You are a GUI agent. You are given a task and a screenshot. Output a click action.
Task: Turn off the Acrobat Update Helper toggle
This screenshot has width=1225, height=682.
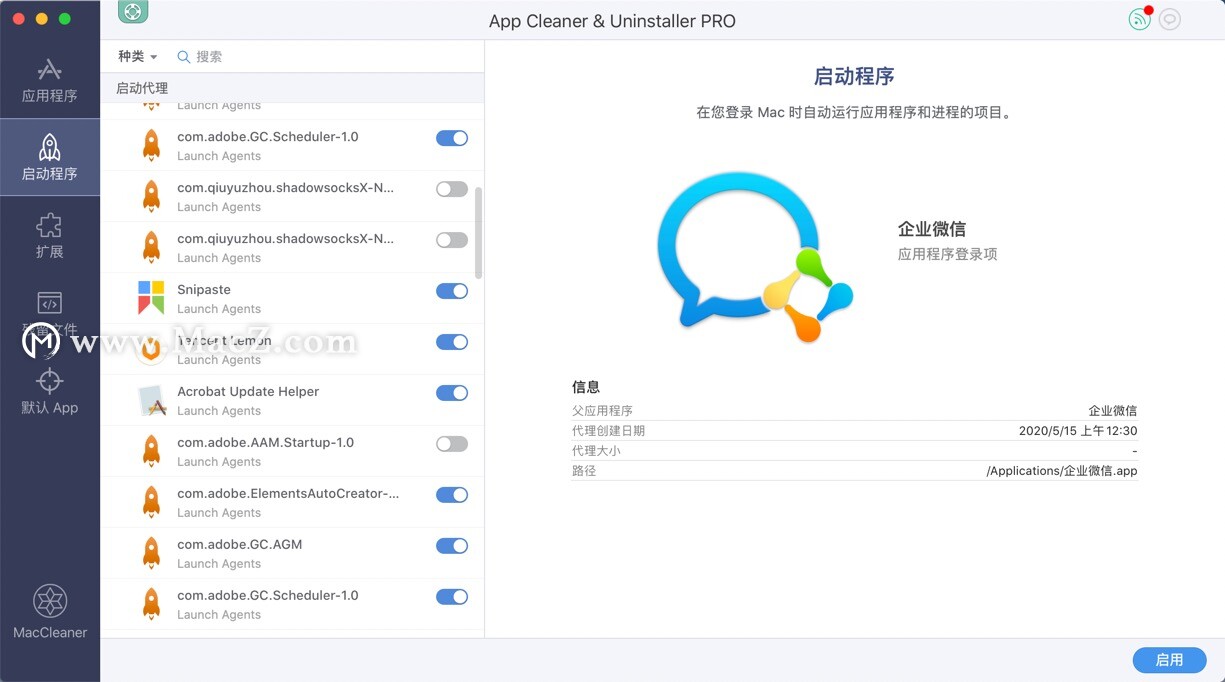451,392
